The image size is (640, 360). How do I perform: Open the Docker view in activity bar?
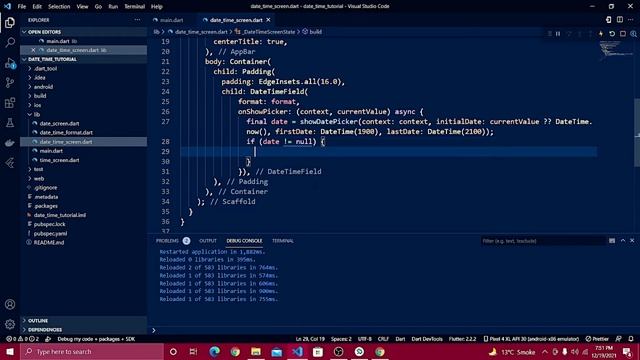click(10, 143)
